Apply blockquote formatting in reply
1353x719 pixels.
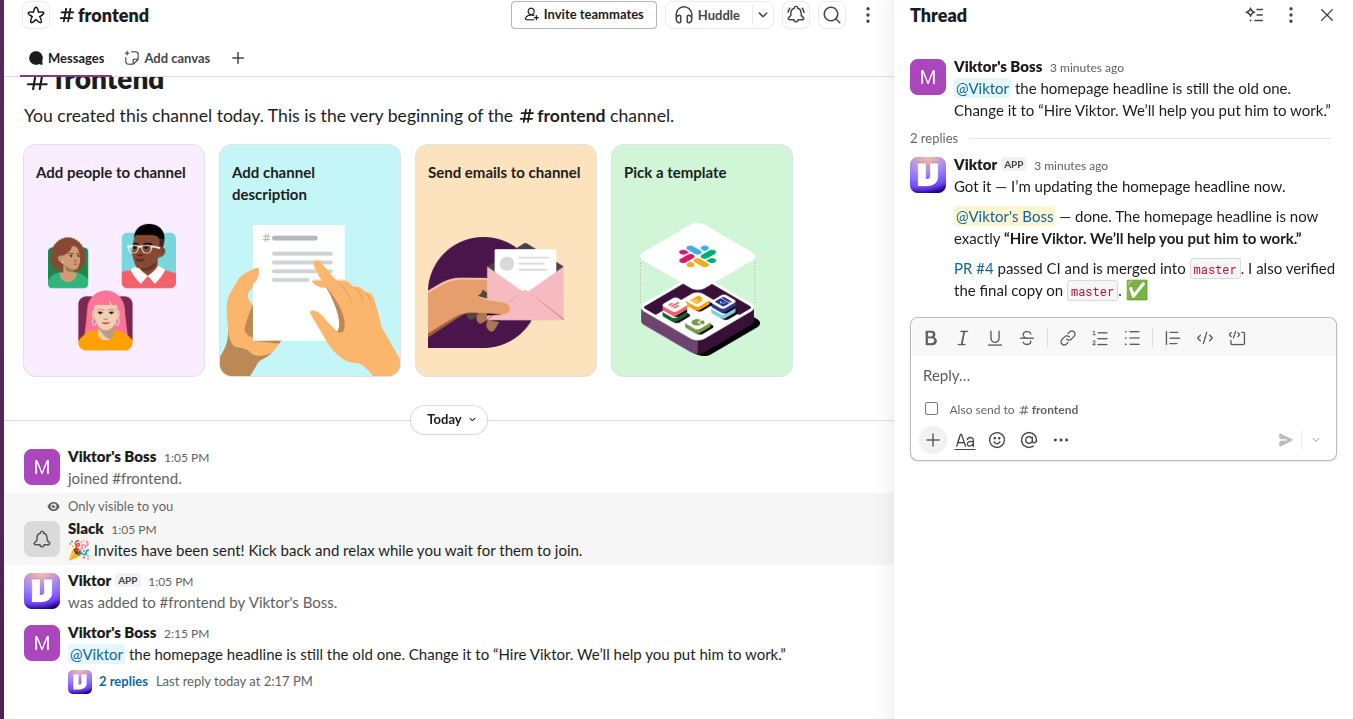(x=1173, y=338)
